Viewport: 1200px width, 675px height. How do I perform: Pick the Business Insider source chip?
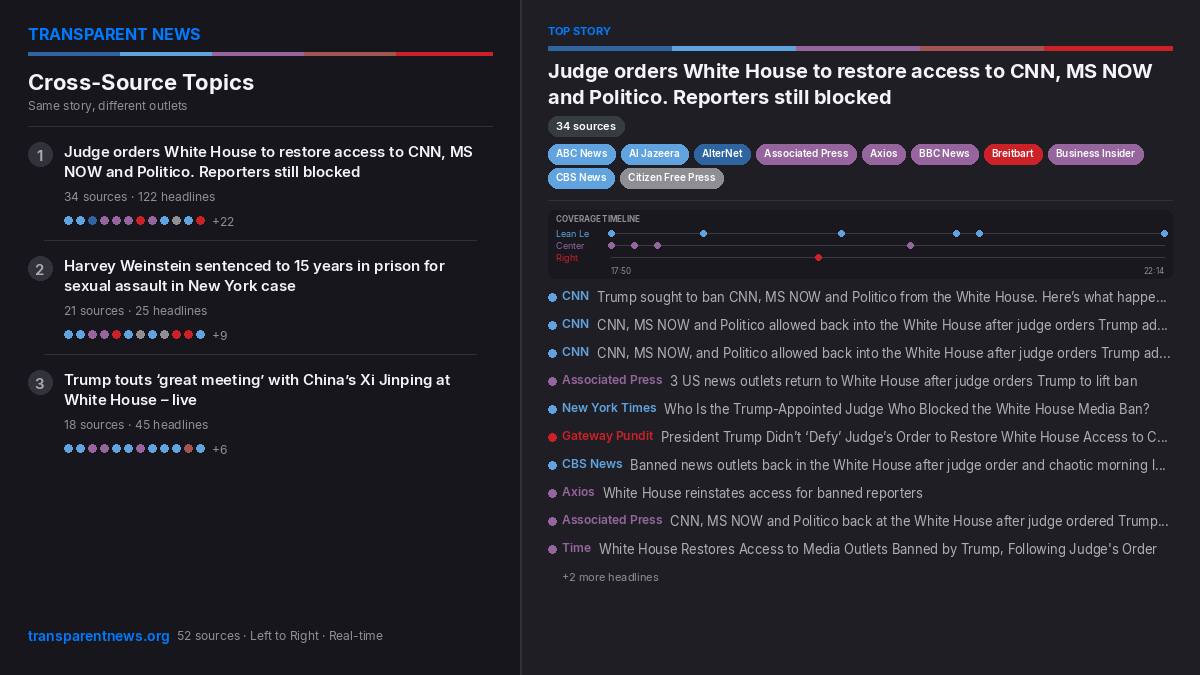[1095, 154]
